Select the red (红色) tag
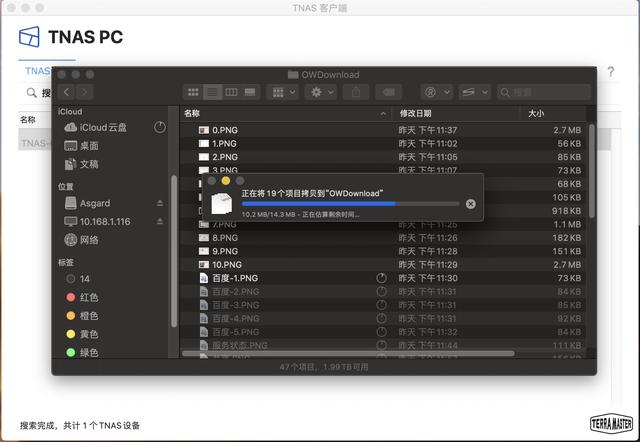This screenshot has height=442, width=640. pyautogui.click(x=89, y=297)
